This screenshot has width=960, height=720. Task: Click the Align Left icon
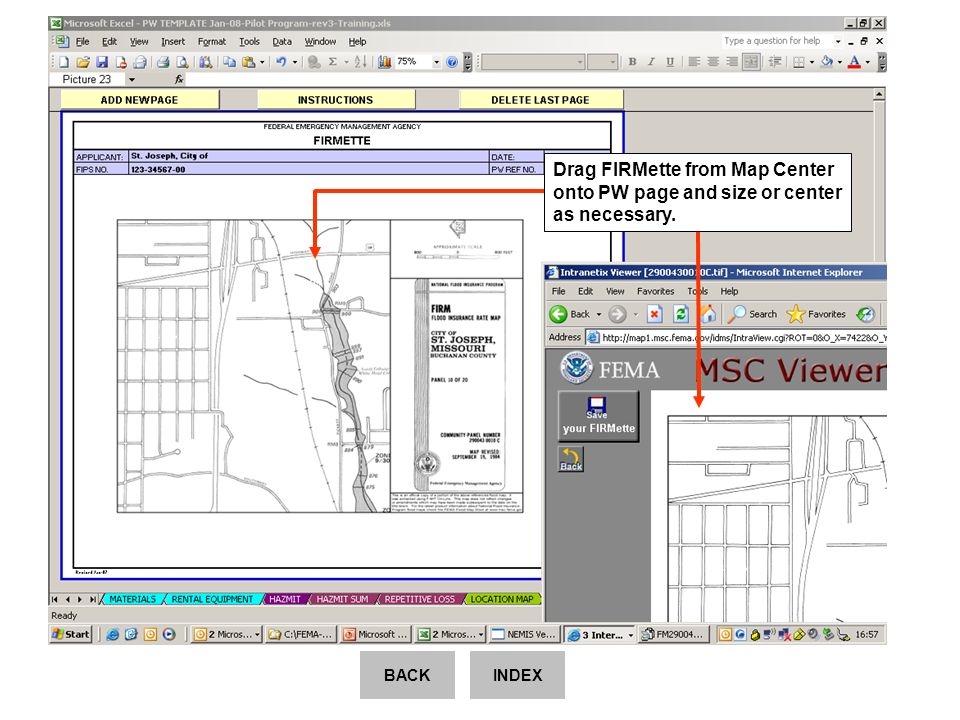pyautogui.click(x=694, y=62)
